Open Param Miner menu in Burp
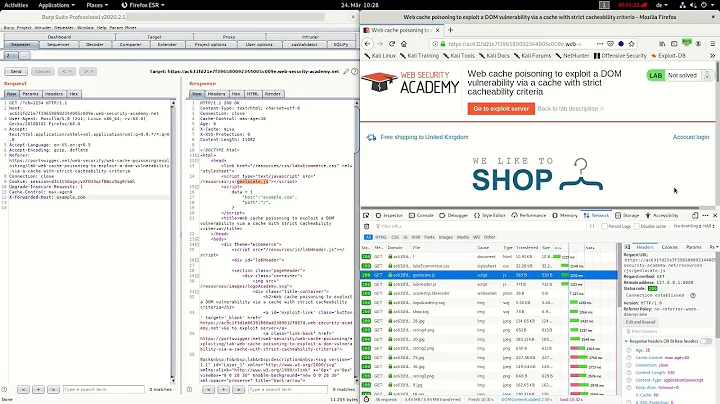Viewport: 720px width, 404px height. pos(123,28)
